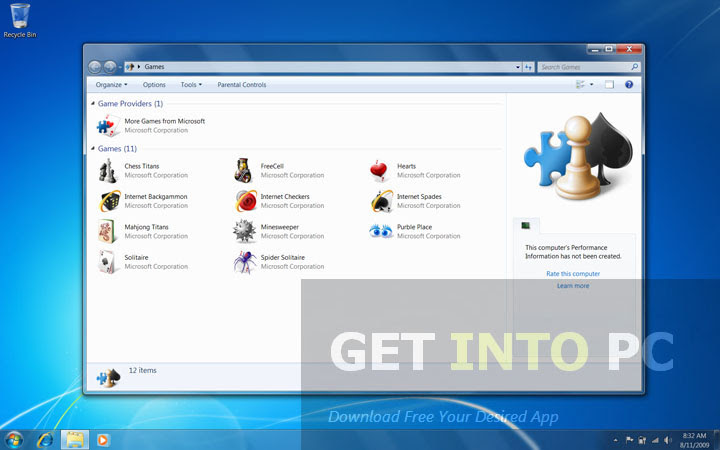Select the Internet Spades icon
Screen dimensions: 720x450
click(x=382, y=201)
